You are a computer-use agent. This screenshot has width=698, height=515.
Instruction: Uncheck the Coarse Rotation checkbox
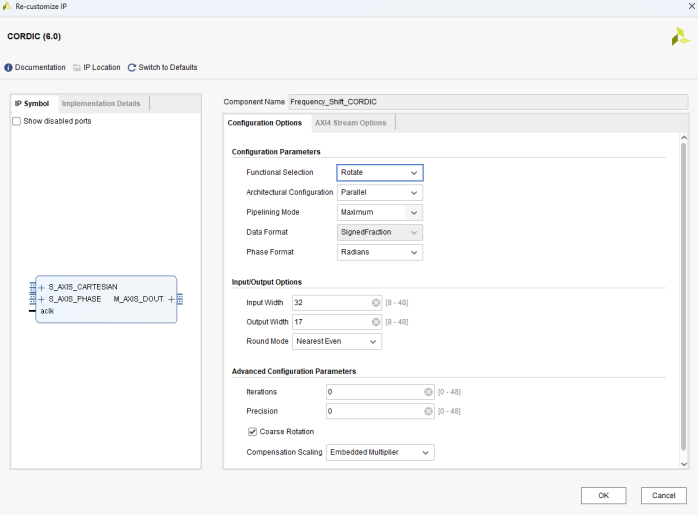252,432
